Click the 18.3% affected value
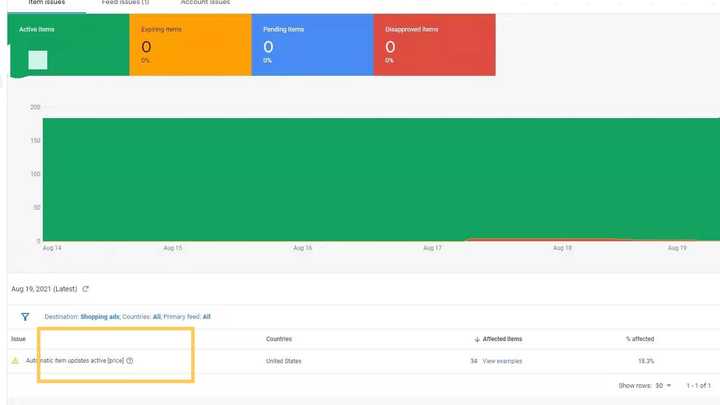The width and height of the screenshot is (720, 405). 646,361
